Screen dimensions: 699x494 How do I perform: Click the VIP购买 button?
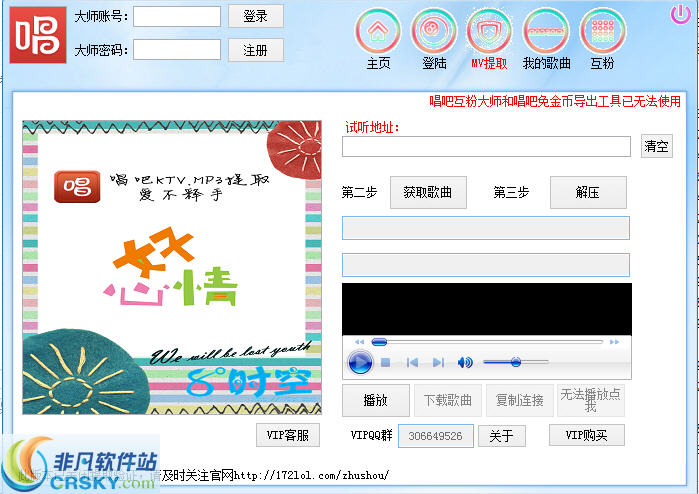(587, 435)
